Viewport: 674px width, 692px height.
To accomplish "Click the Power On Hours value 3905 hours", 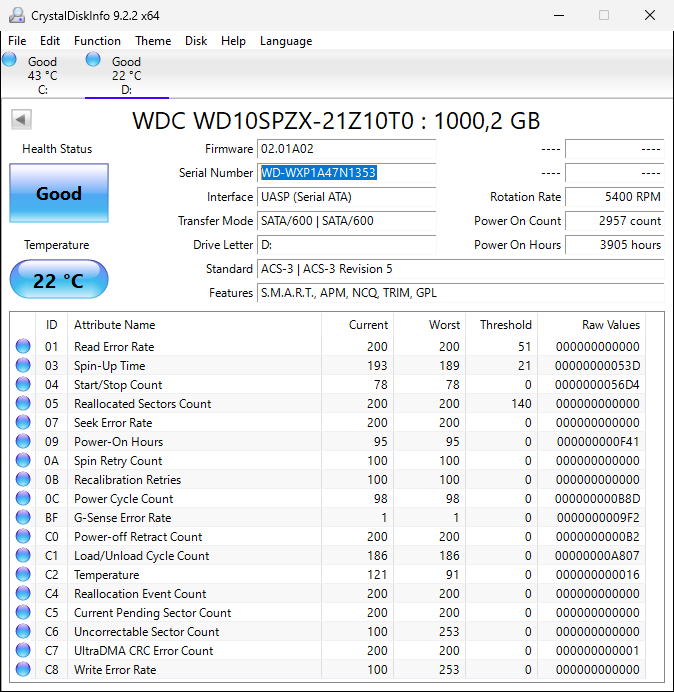I will coord(614,245).
